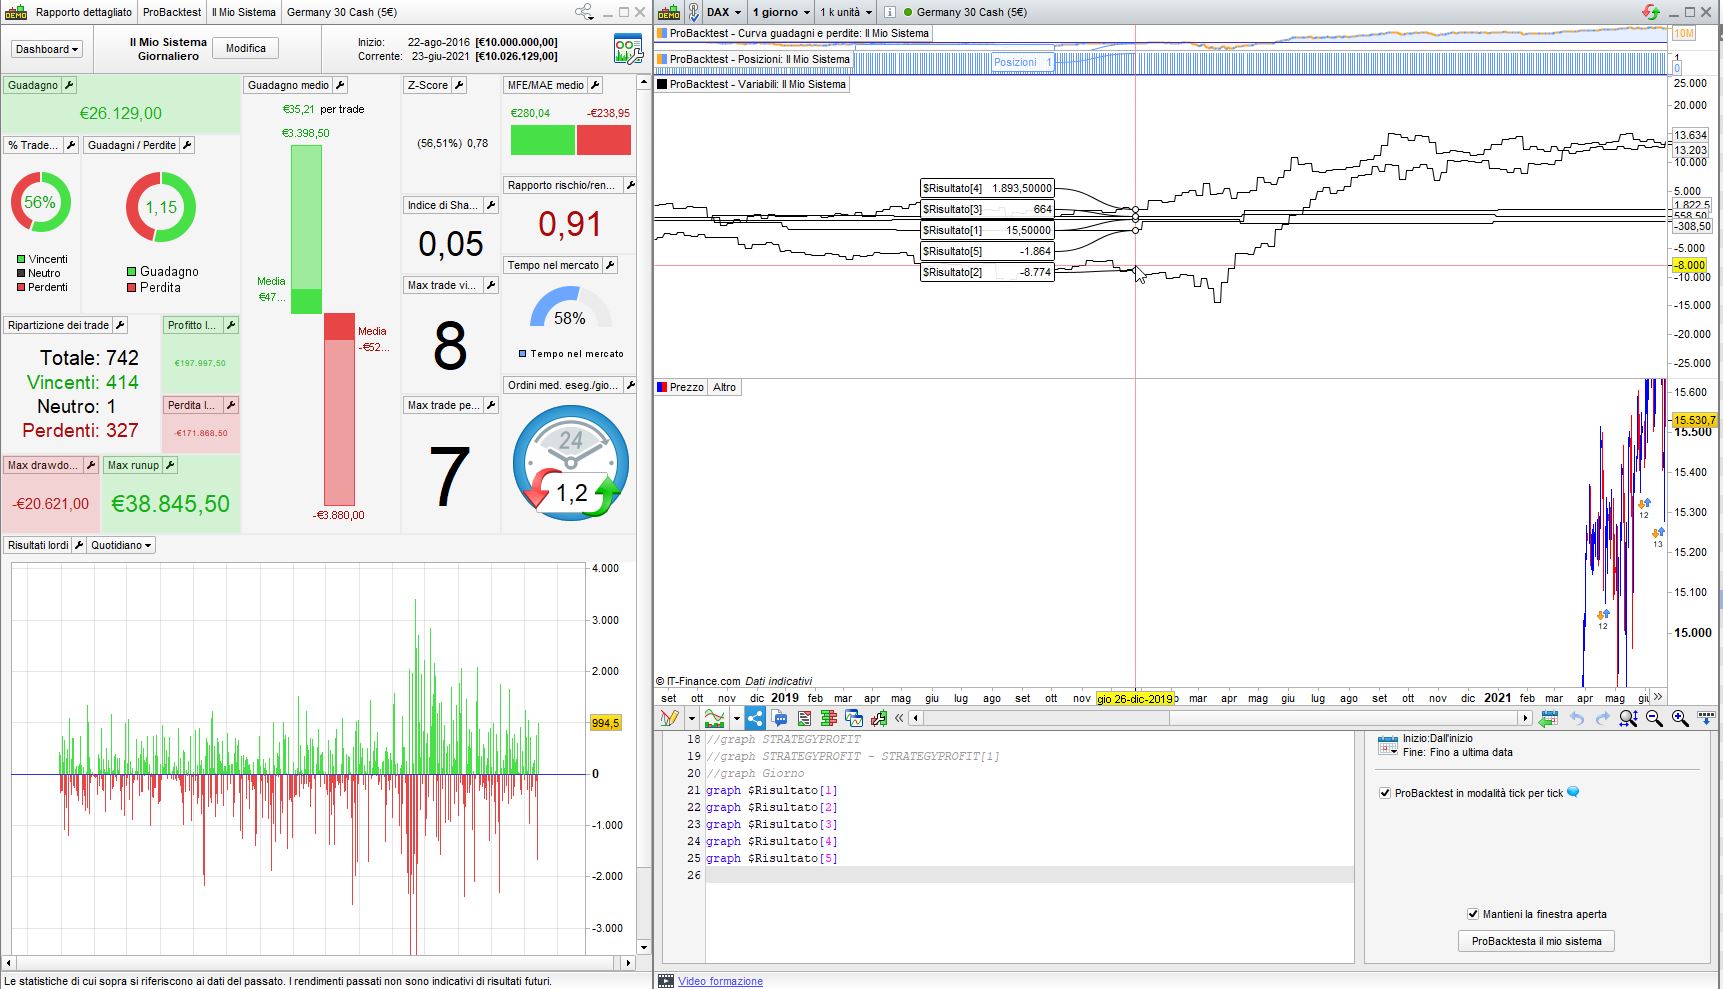Click the wrench next to Guadagni / Perdite

(187, 145)
